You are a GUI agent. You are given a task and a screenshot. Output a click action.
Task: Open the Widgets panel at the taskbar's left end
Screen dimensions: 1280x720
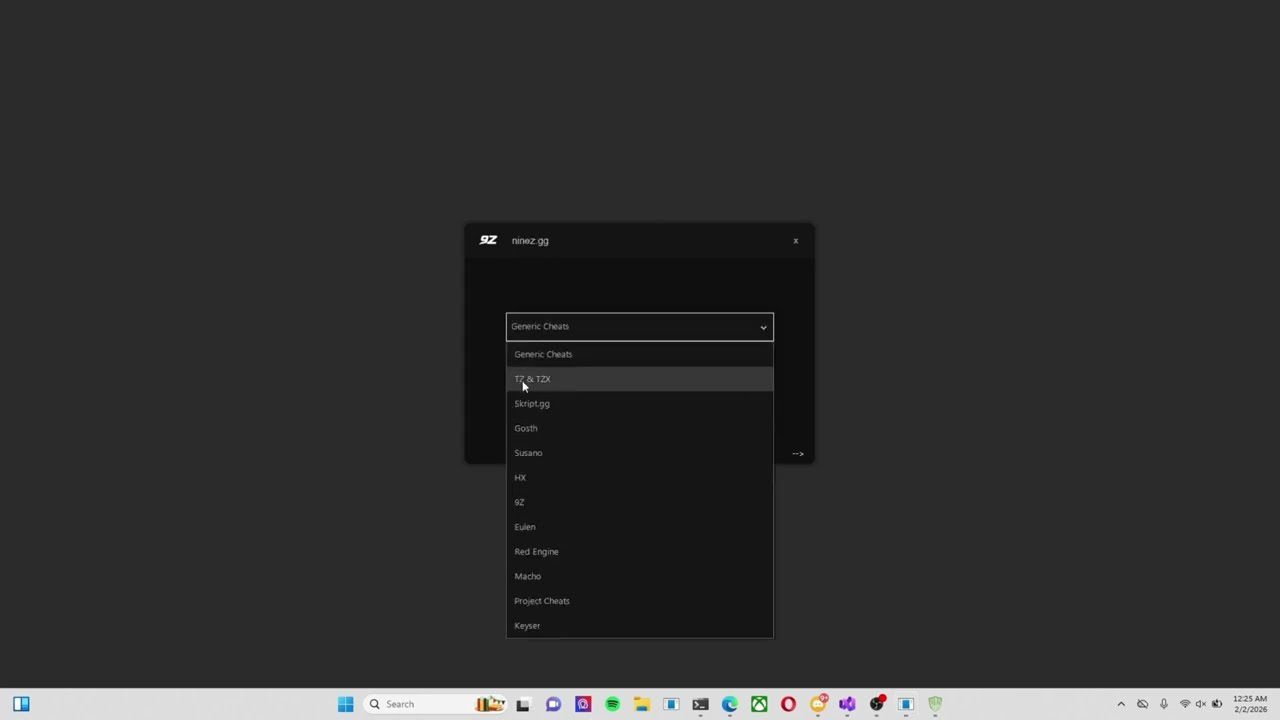21,704
